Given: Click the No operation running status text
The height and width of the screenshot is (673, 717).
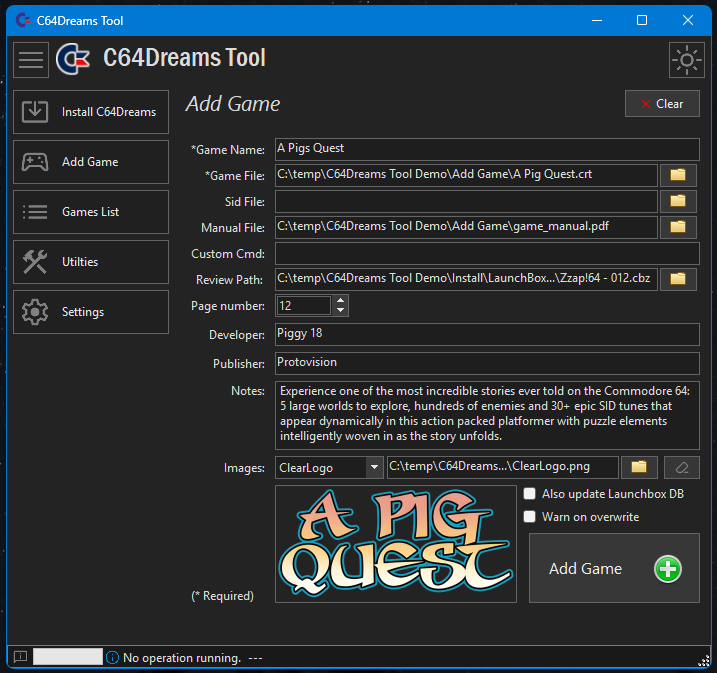Looking at the screenshot, I should pyautogui.click(x=182, y=658).
